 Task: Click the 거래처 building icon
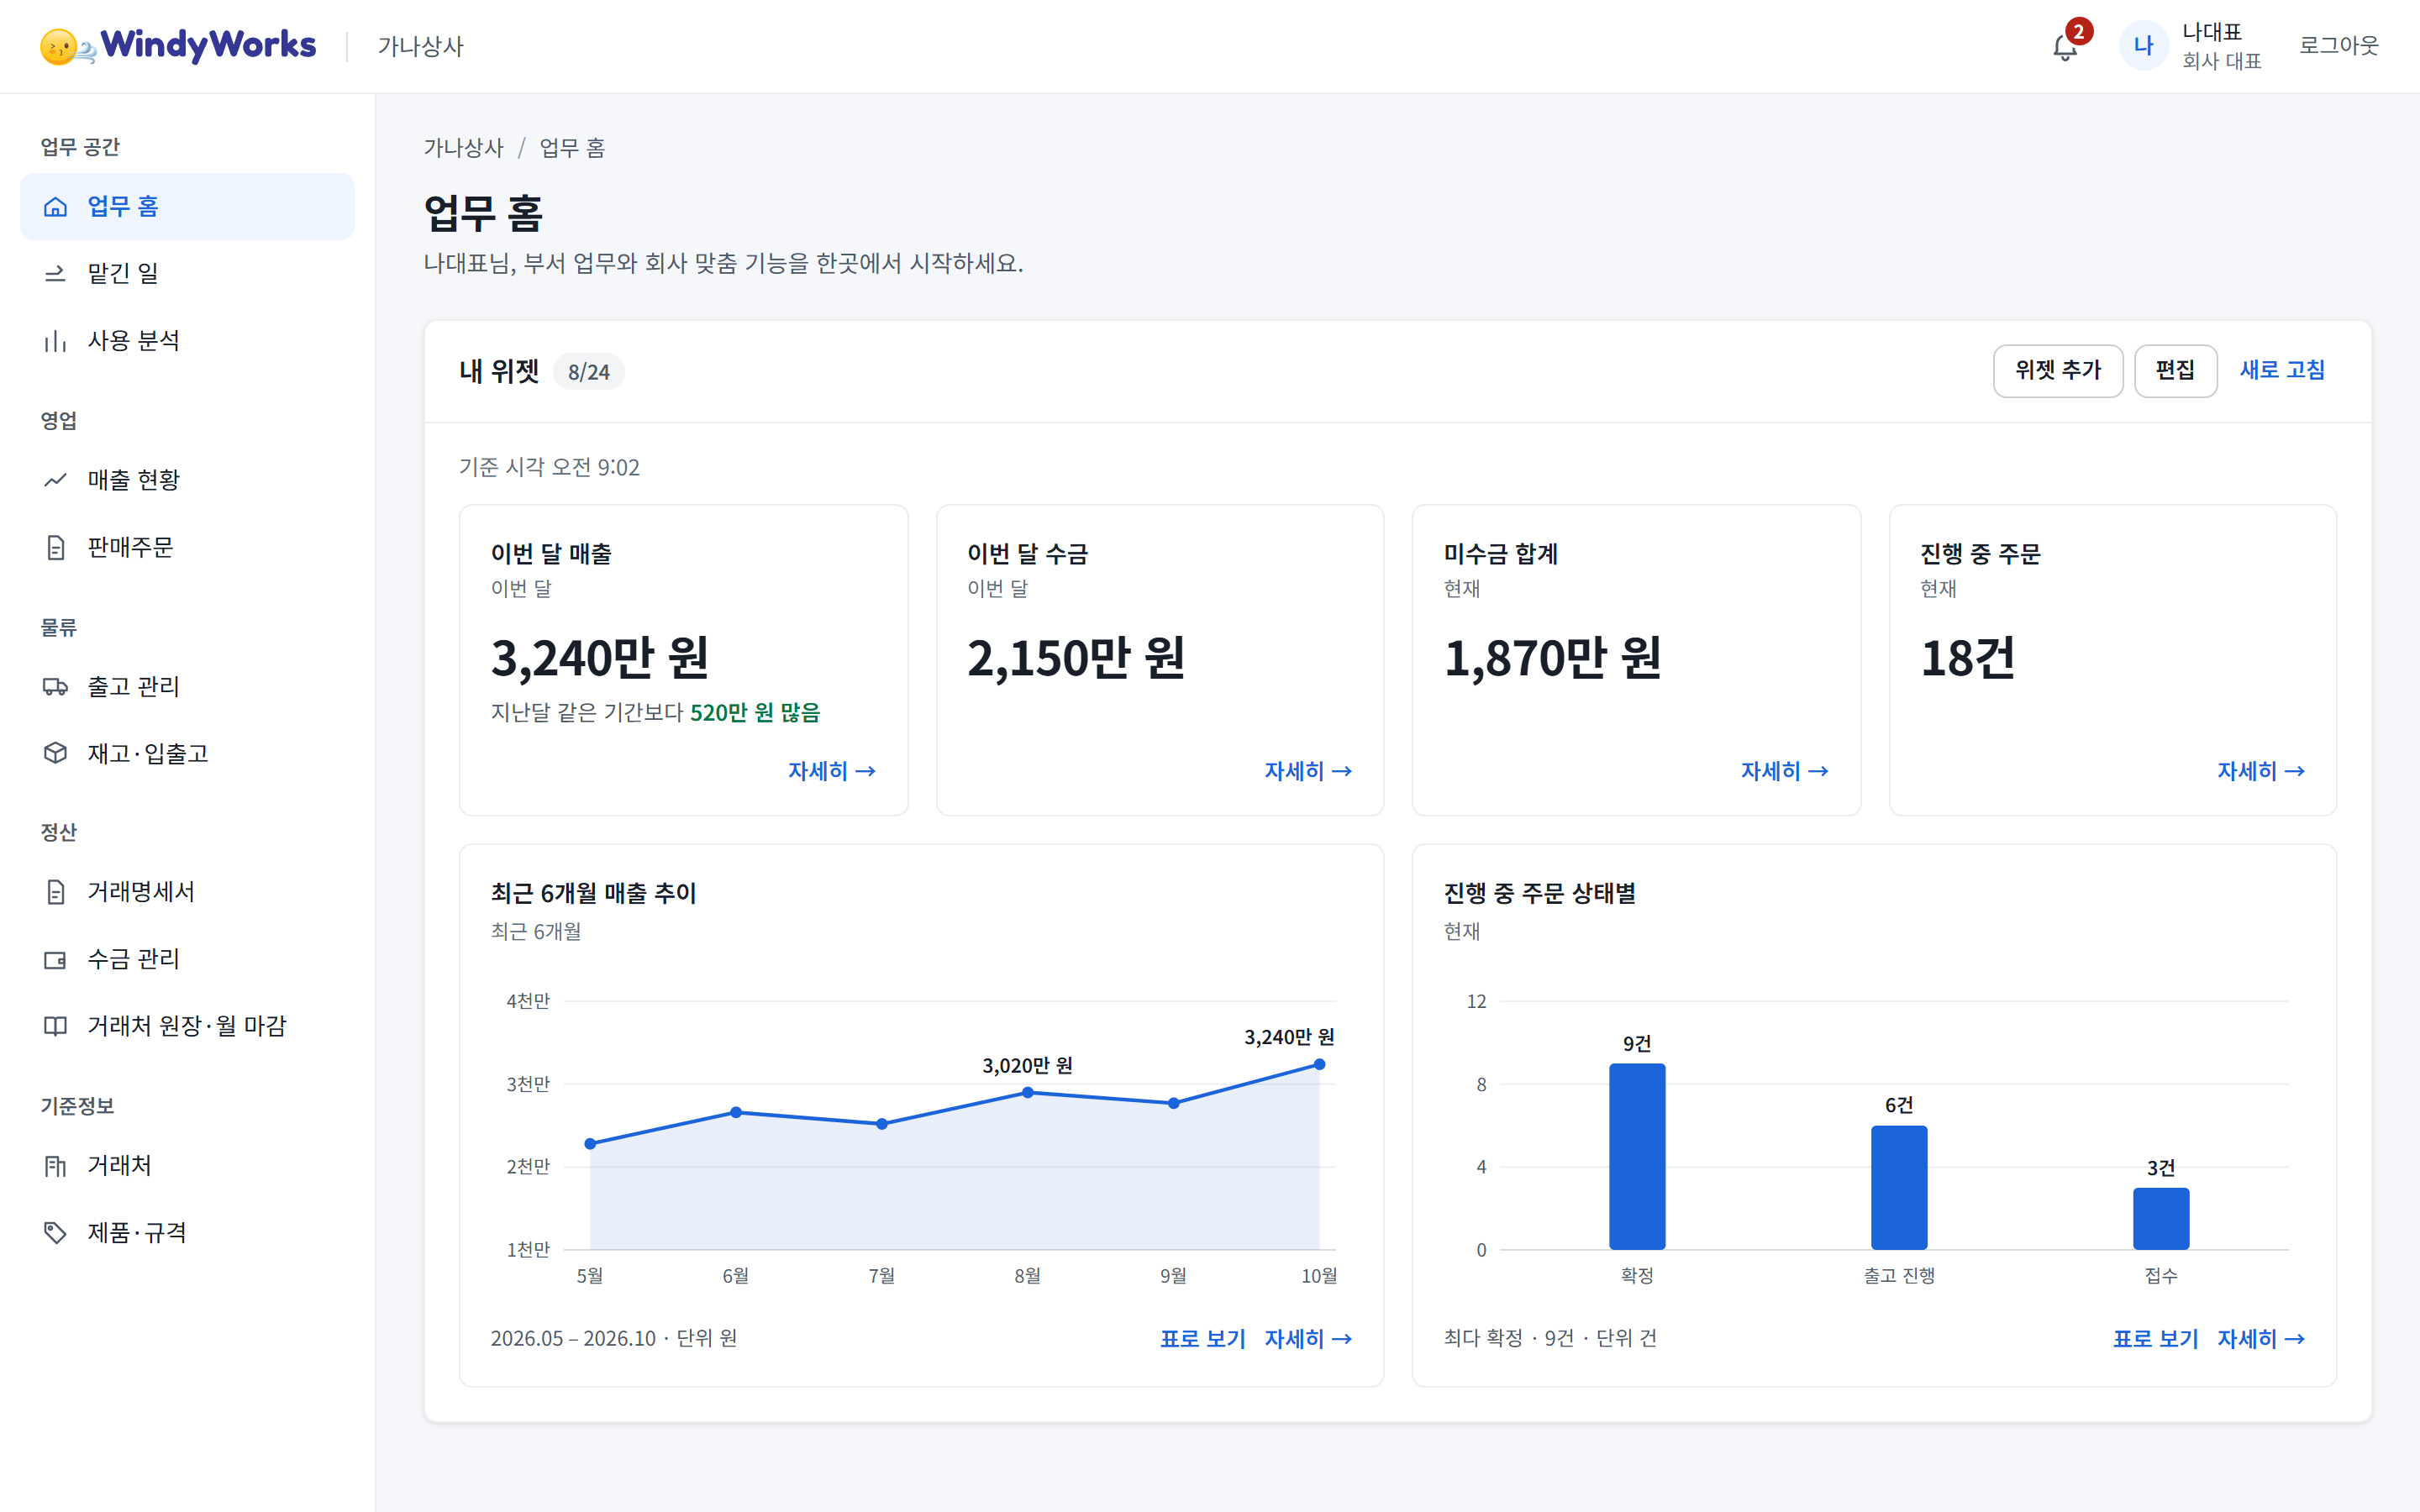[55, 1165]
